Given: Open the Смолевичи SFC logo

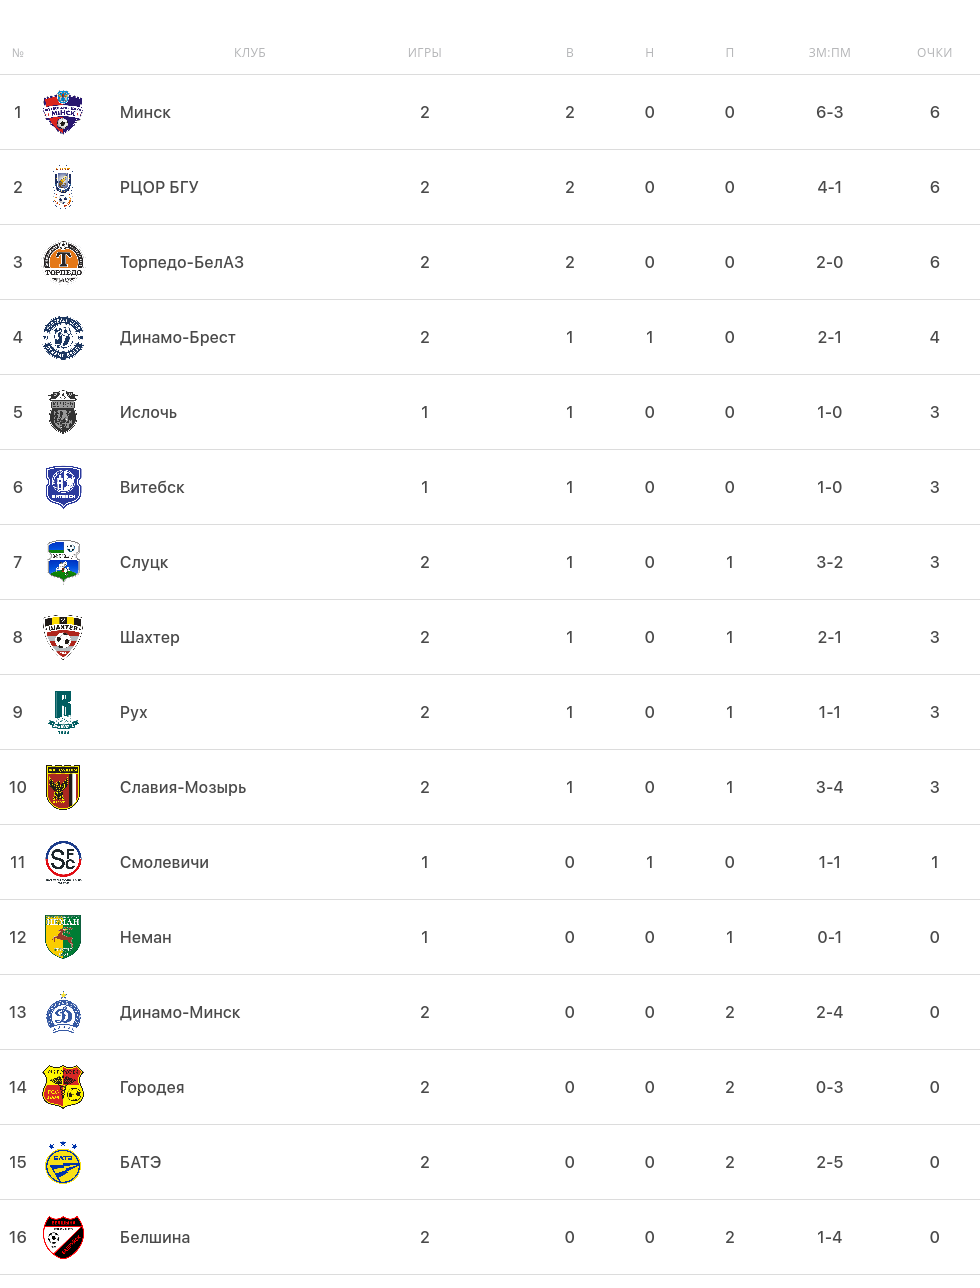Looking at the screenshot, I should click(63, 862).
